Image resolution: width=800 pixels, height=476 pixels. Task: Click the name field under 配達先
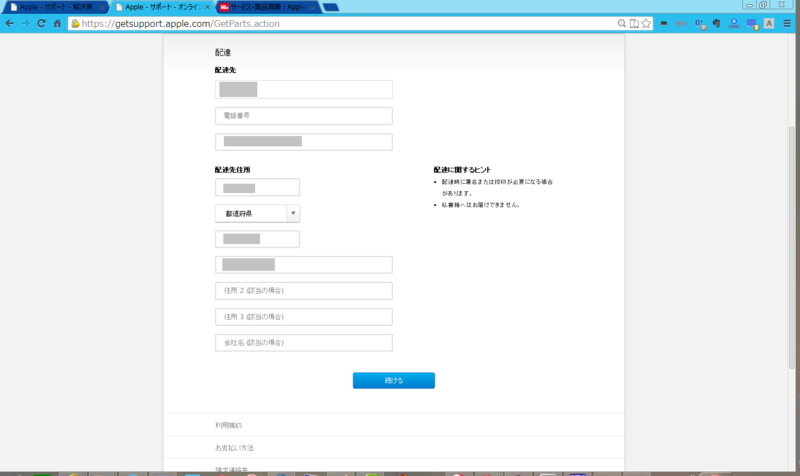pos(304,89)
